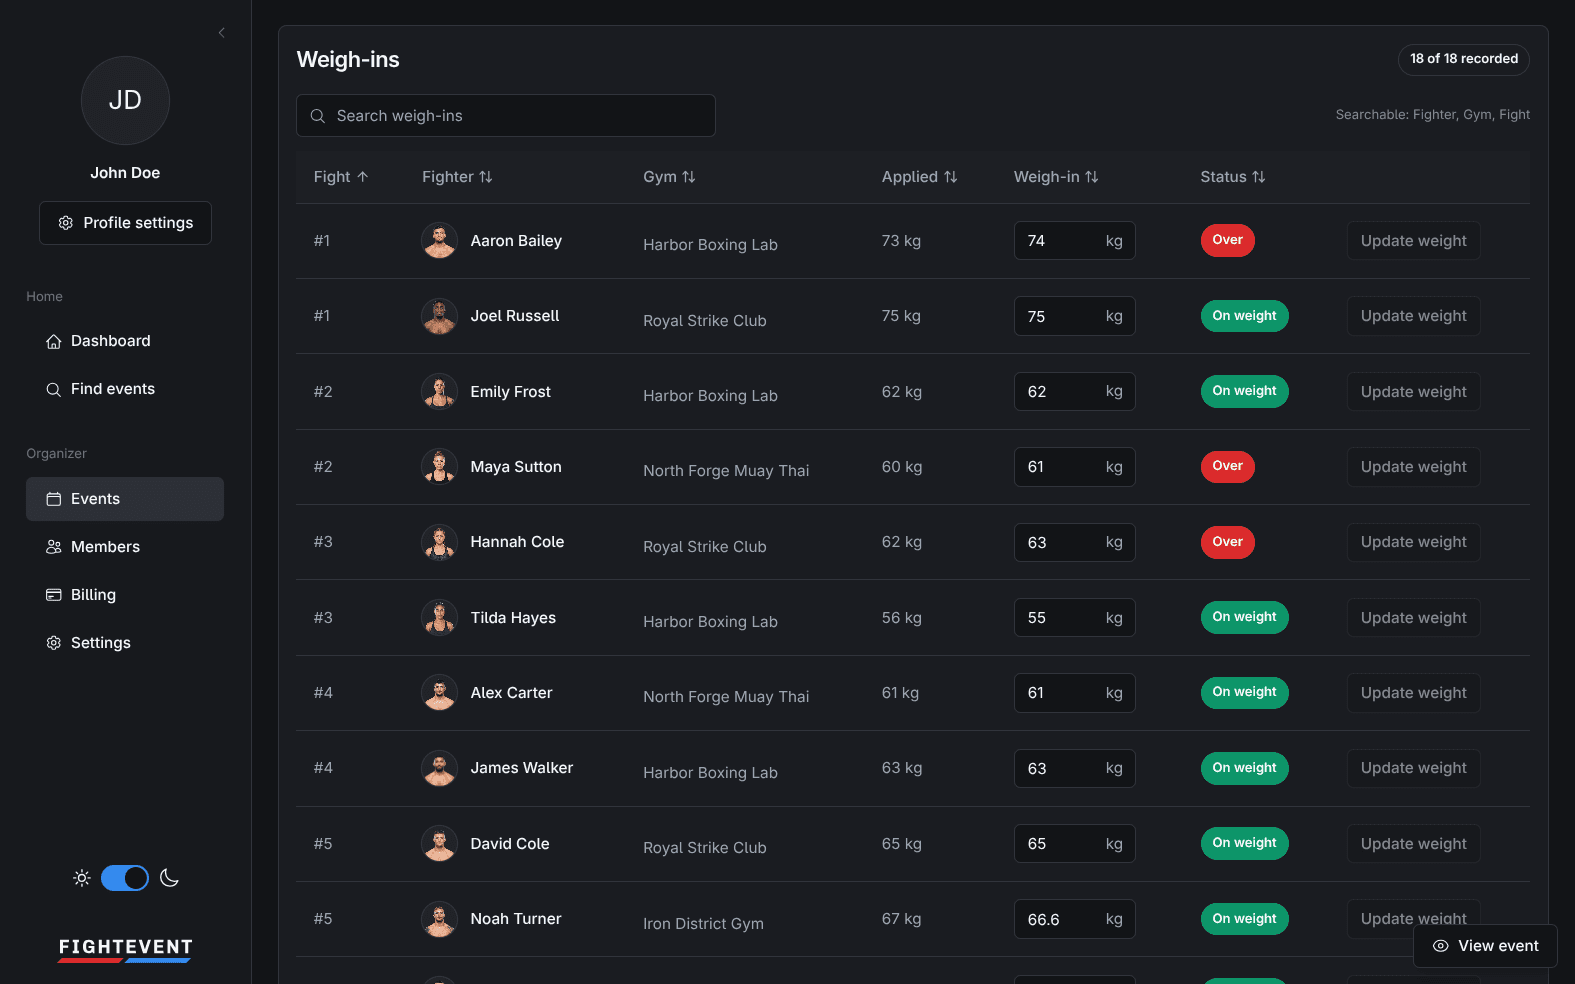Click applied weight 73 kg for Aaron Bailey

point(901,241)
